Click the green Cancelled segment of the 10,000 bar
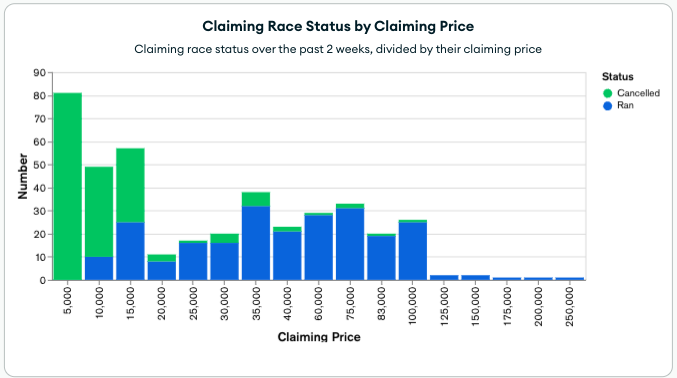This screenshot has height=378, width=677. point(99,212)
